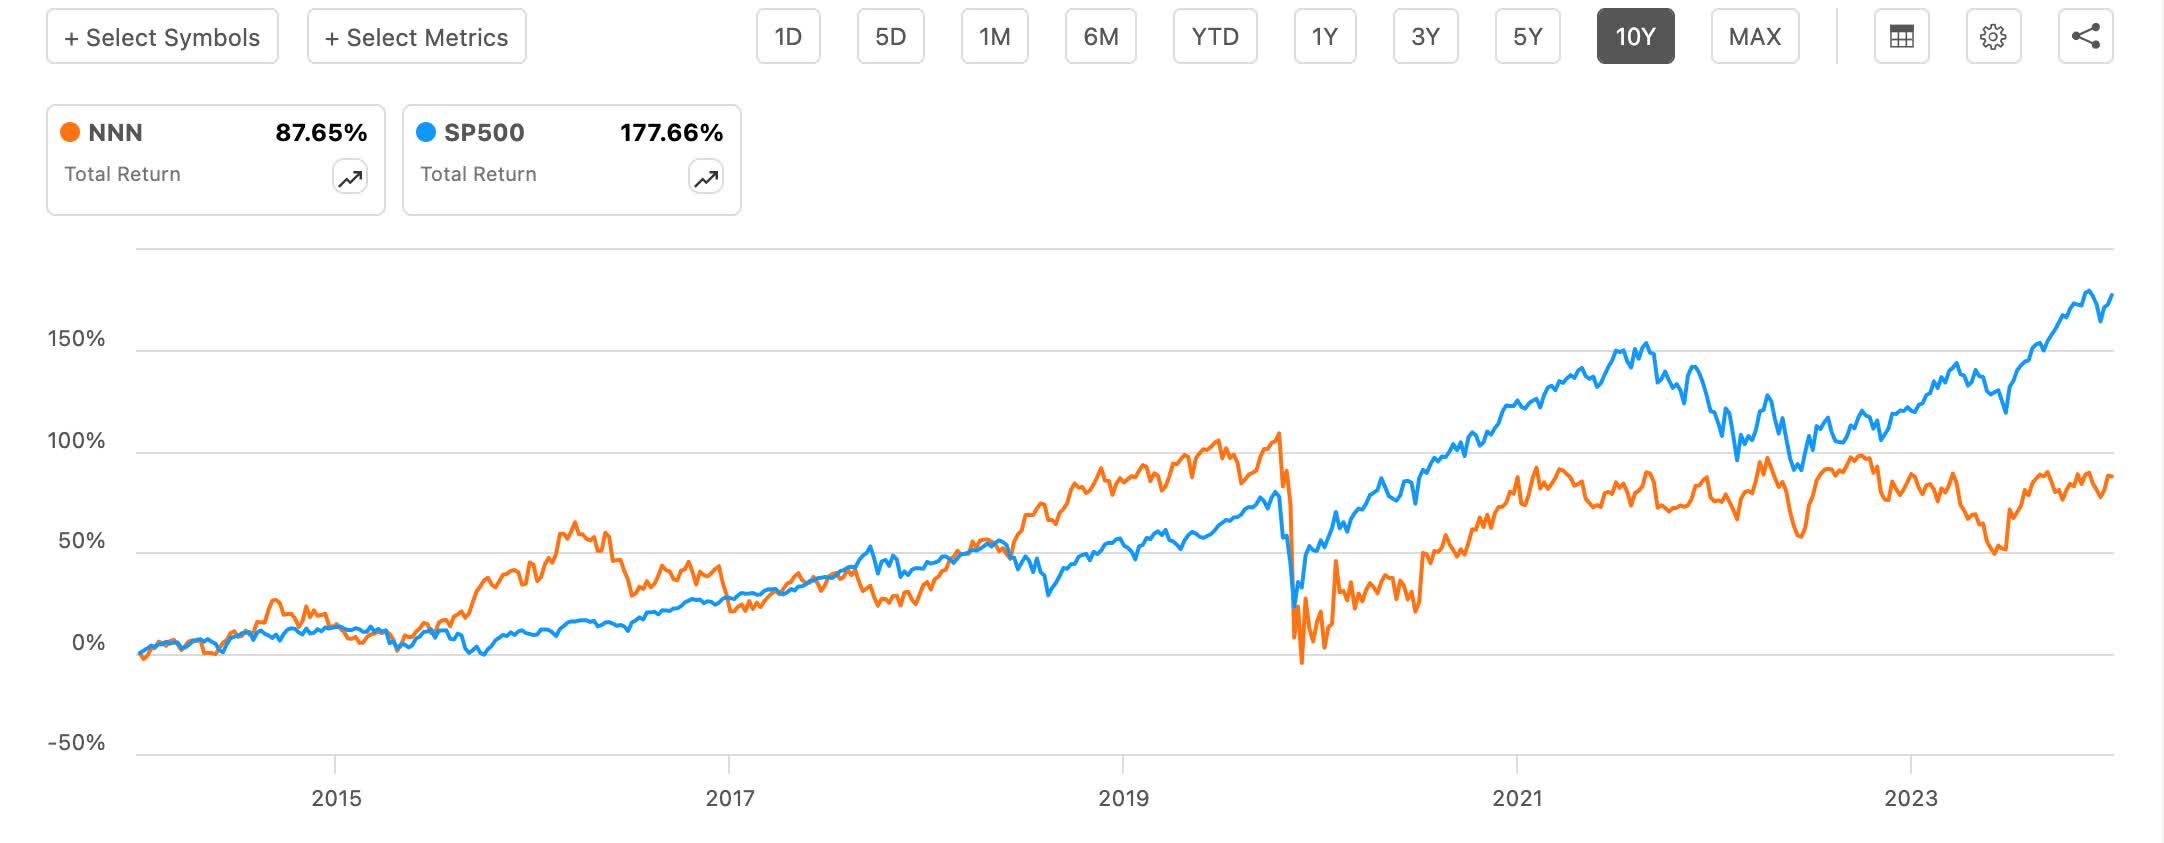Open the Select Symbols picker
The image size is (2164, 843).
click(162, 36)
